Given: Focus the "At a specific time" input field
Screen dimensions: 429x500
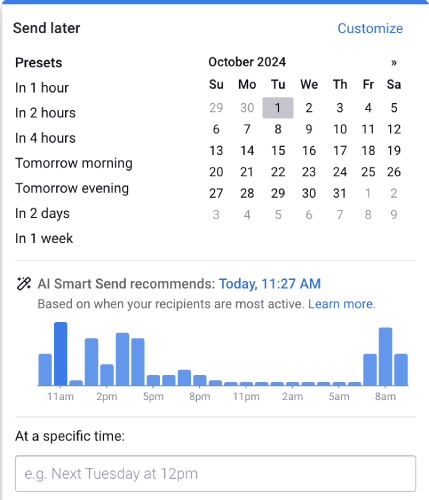Looking at the screenshot, I should [x=215, y=474].
